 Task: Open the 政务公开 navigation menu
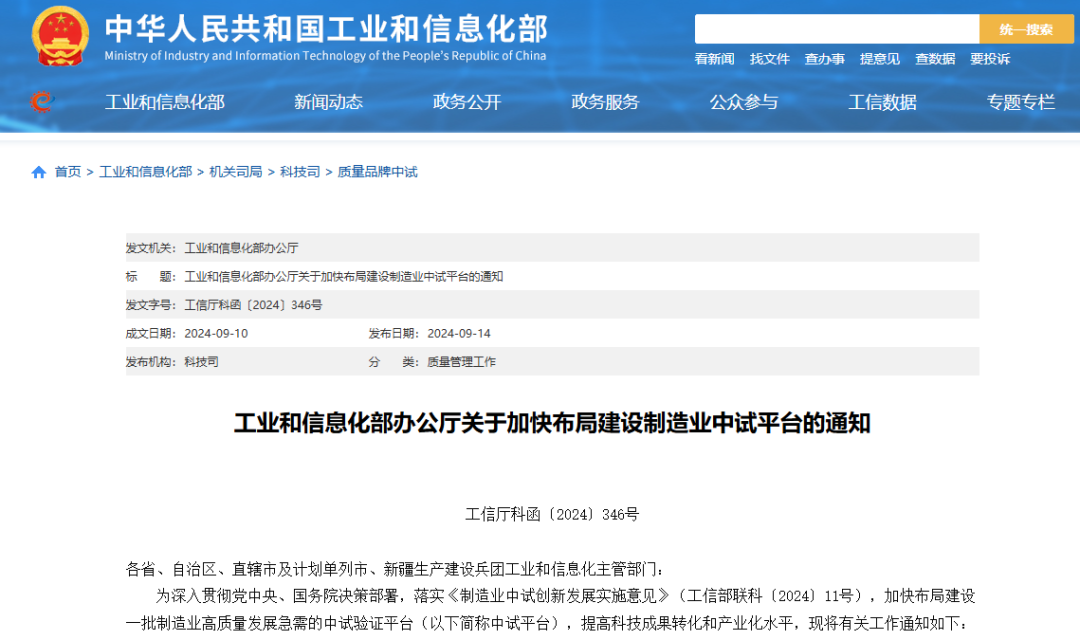pos(467,102)
